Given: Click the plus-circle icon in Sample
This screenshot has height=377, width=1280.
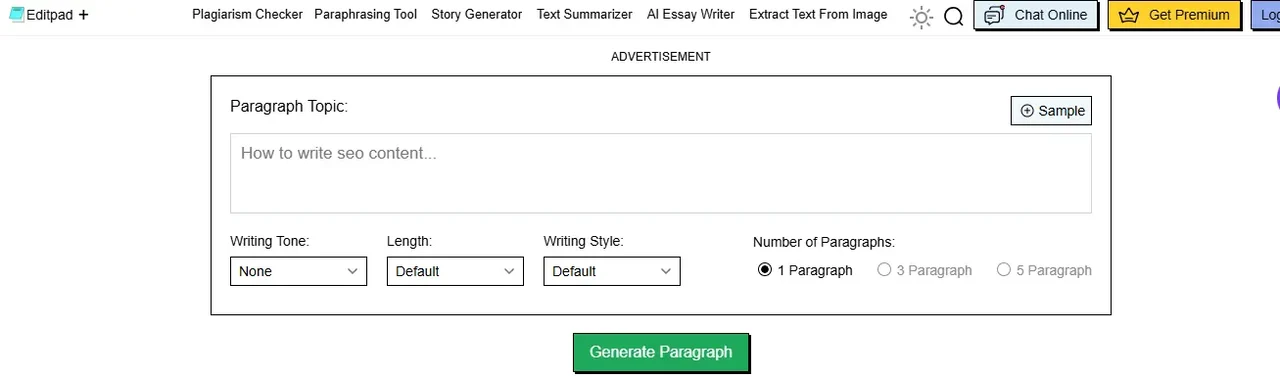Looking at the screenshot, I should (1027, 111).
